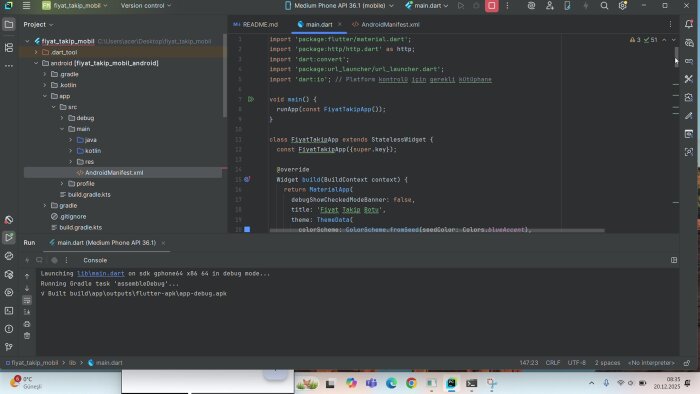
Task: Open the Flutter Inspector pencil icon in right sidebar
Action: pyautogui.click(x=689, y=116)
